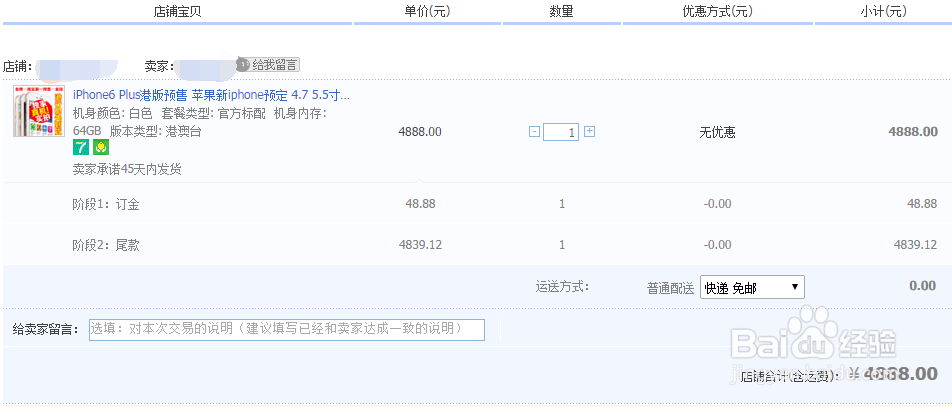Click the 店铺宝贝 column header
This screenshot has height=407, width=952.
tap(177, 12)
